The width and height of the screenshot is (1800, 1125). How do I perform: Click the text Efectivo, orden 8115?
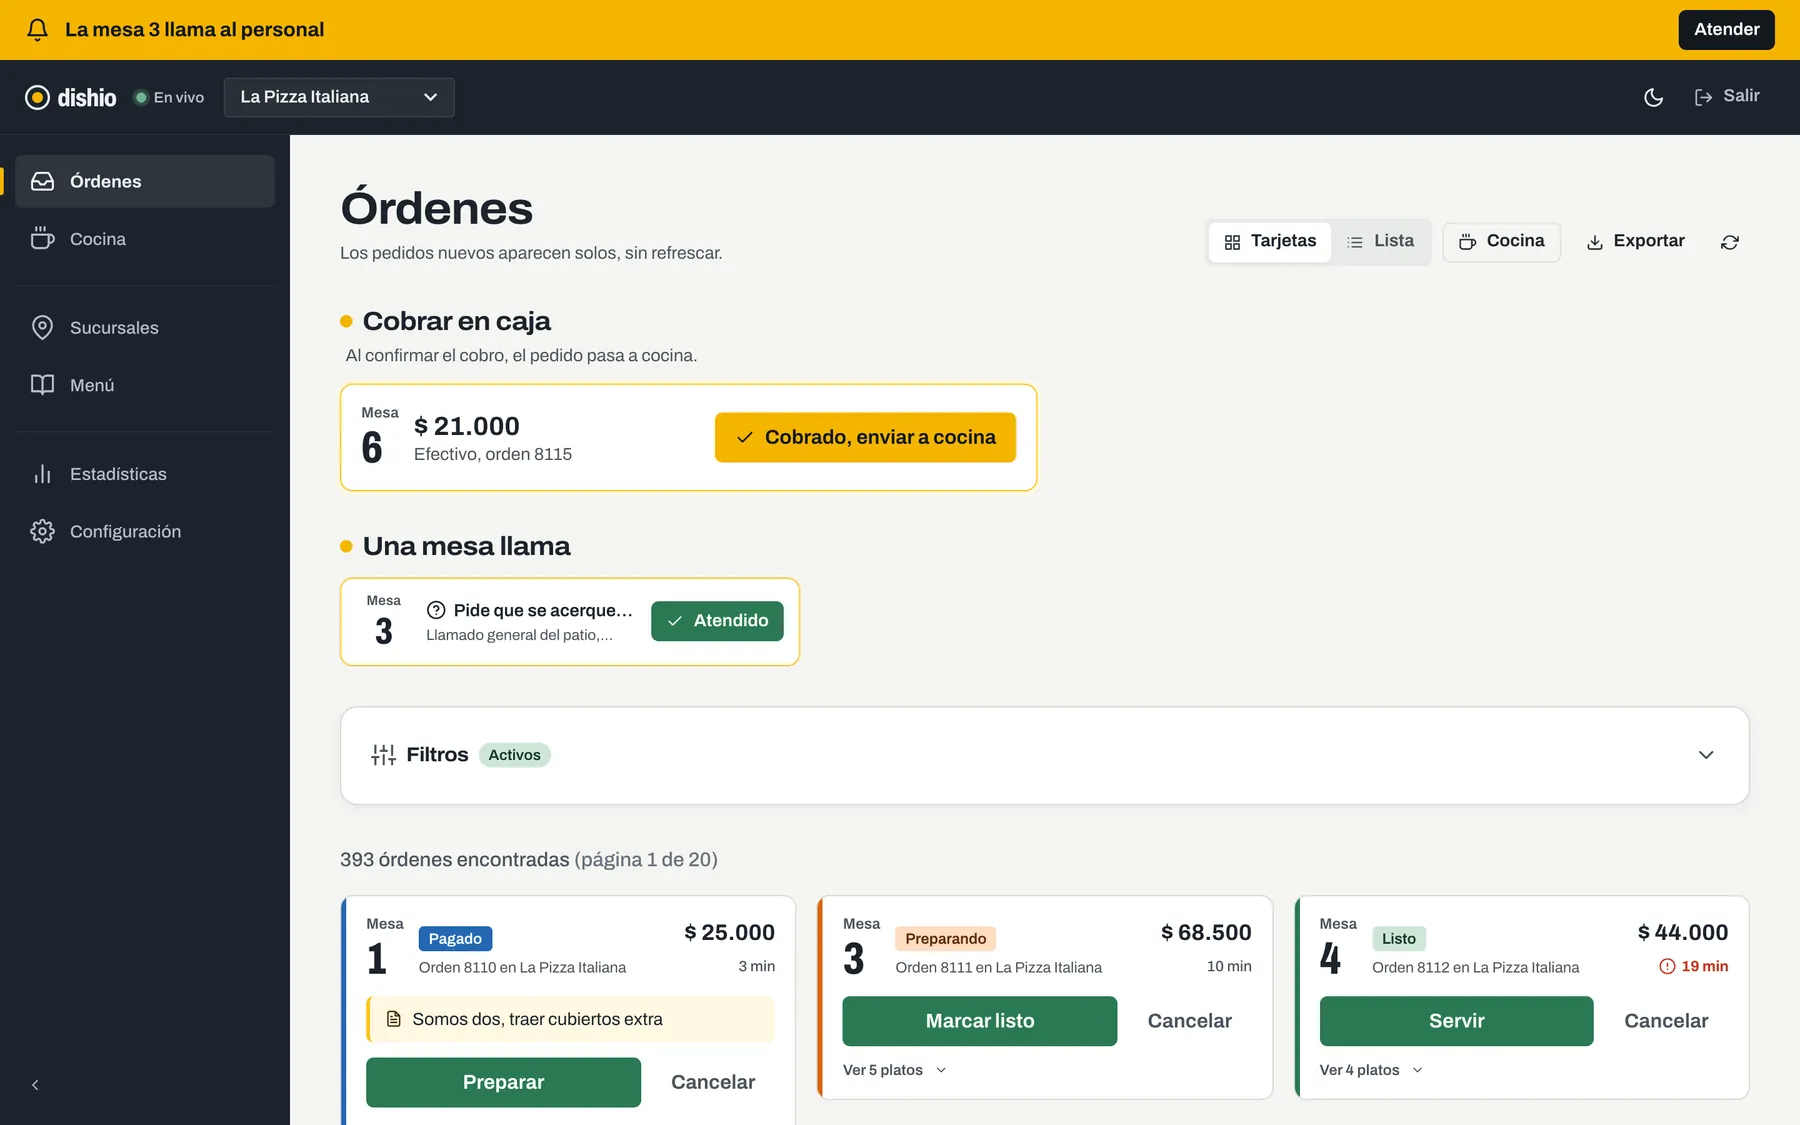pos(493,454)
